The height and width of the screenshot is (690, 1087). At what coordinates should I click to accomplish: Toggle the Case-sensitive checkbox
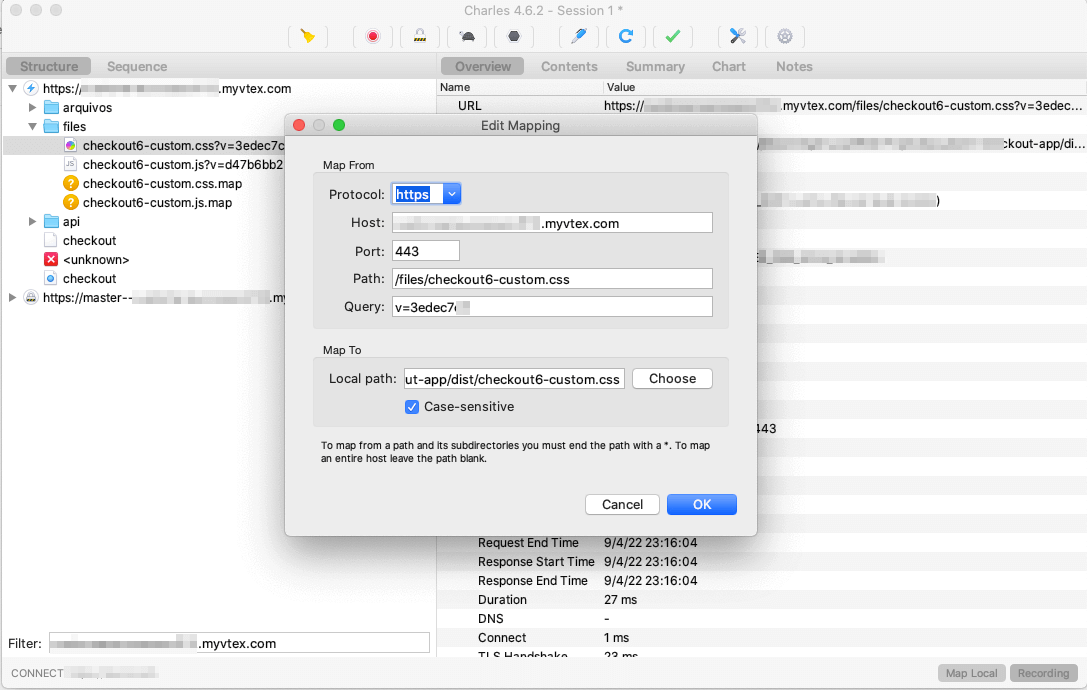pos(412,407)
